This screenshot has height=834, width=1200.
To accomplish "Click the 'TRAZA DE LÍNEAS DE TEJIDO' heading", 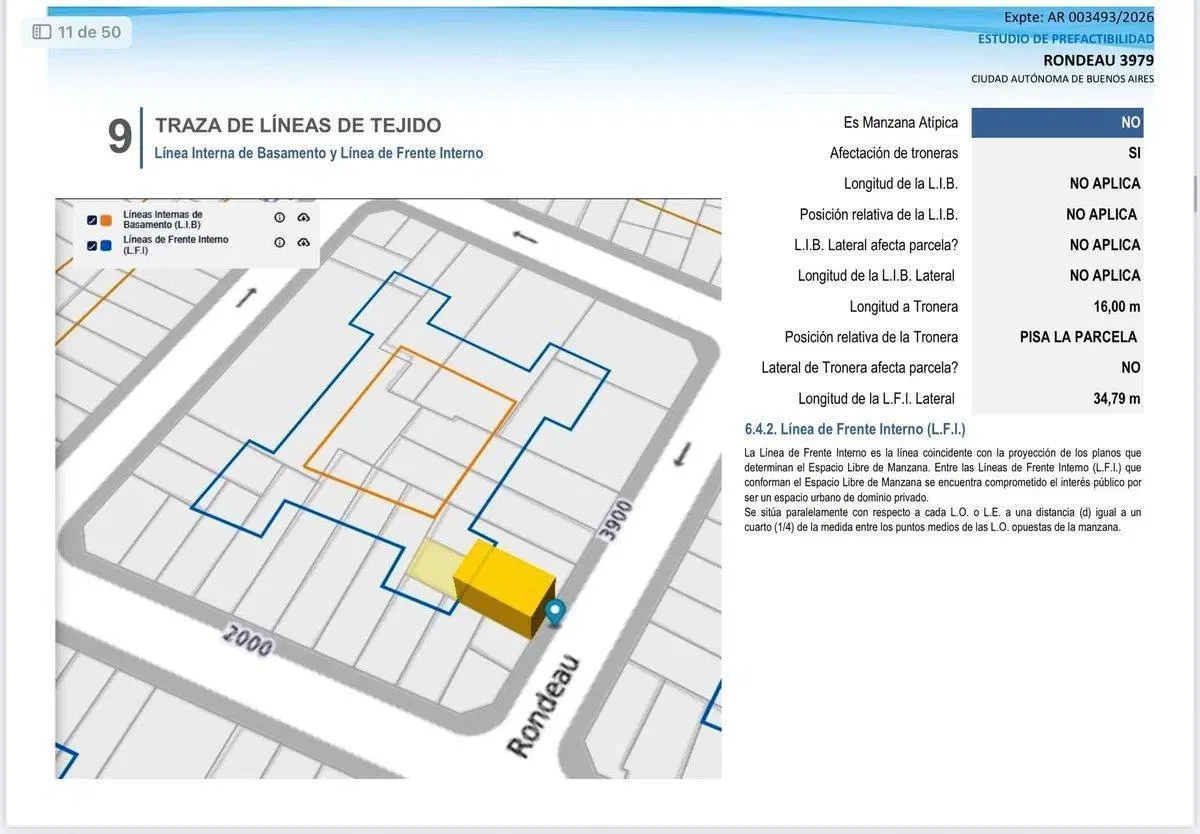I will tap(298, 125).
